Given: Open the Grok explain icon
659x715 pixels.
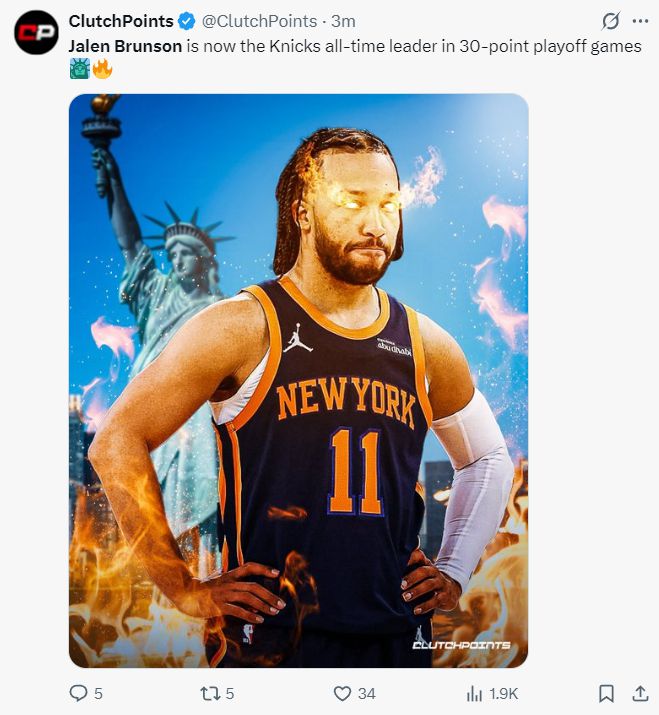Looking at the screenshot, I should tap(610, 21).
